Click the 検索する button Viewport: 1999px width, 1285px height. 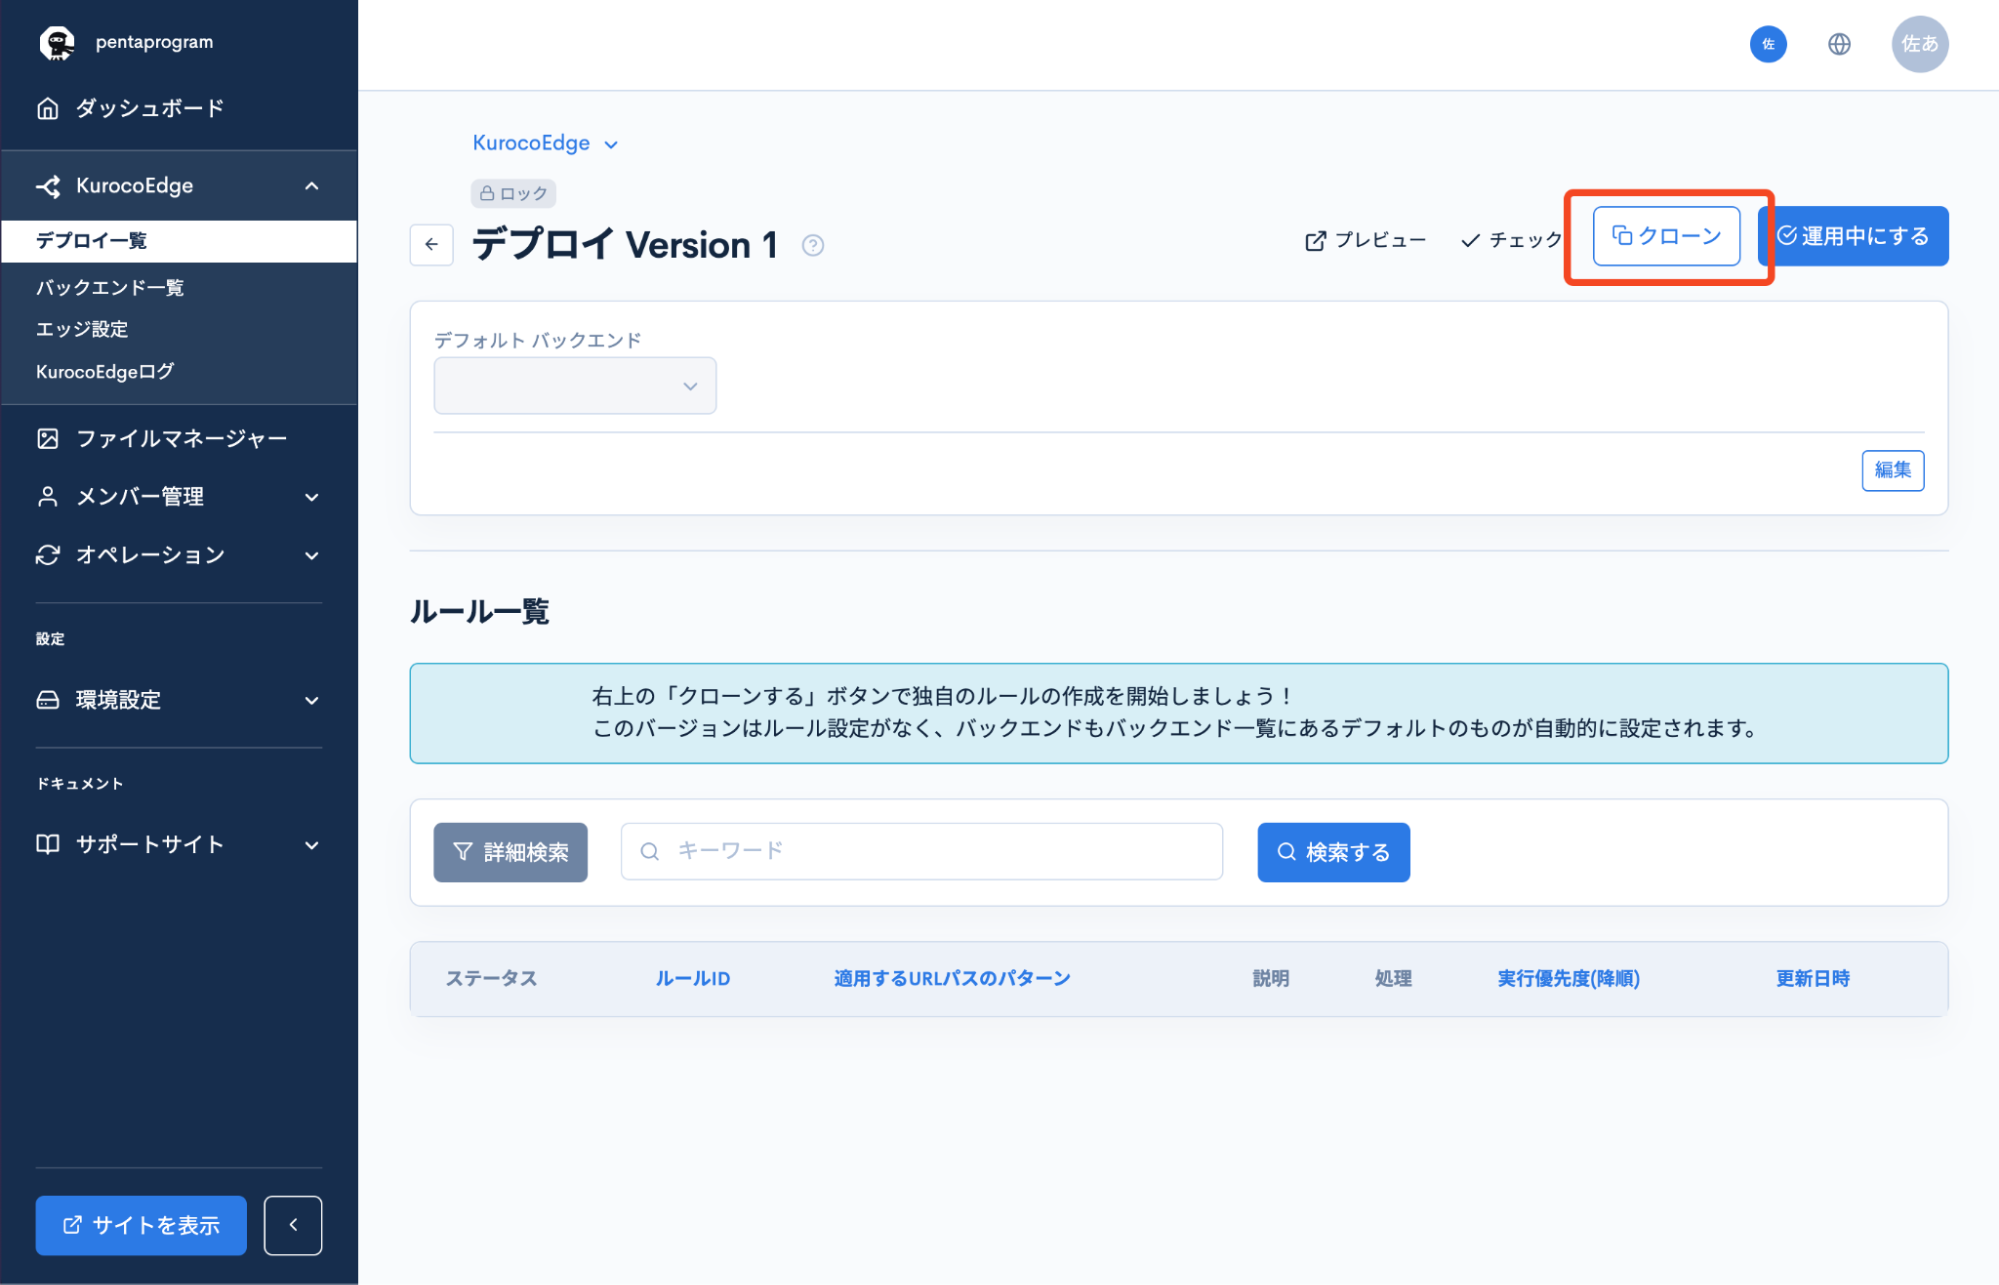(x=1334, y=852)
